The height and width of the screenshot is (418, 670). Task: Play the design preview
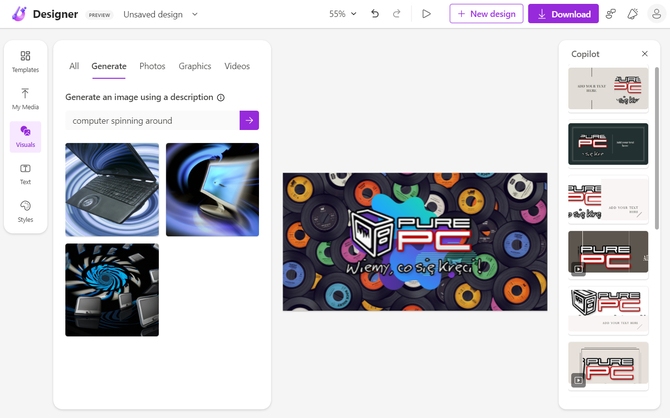426,14
